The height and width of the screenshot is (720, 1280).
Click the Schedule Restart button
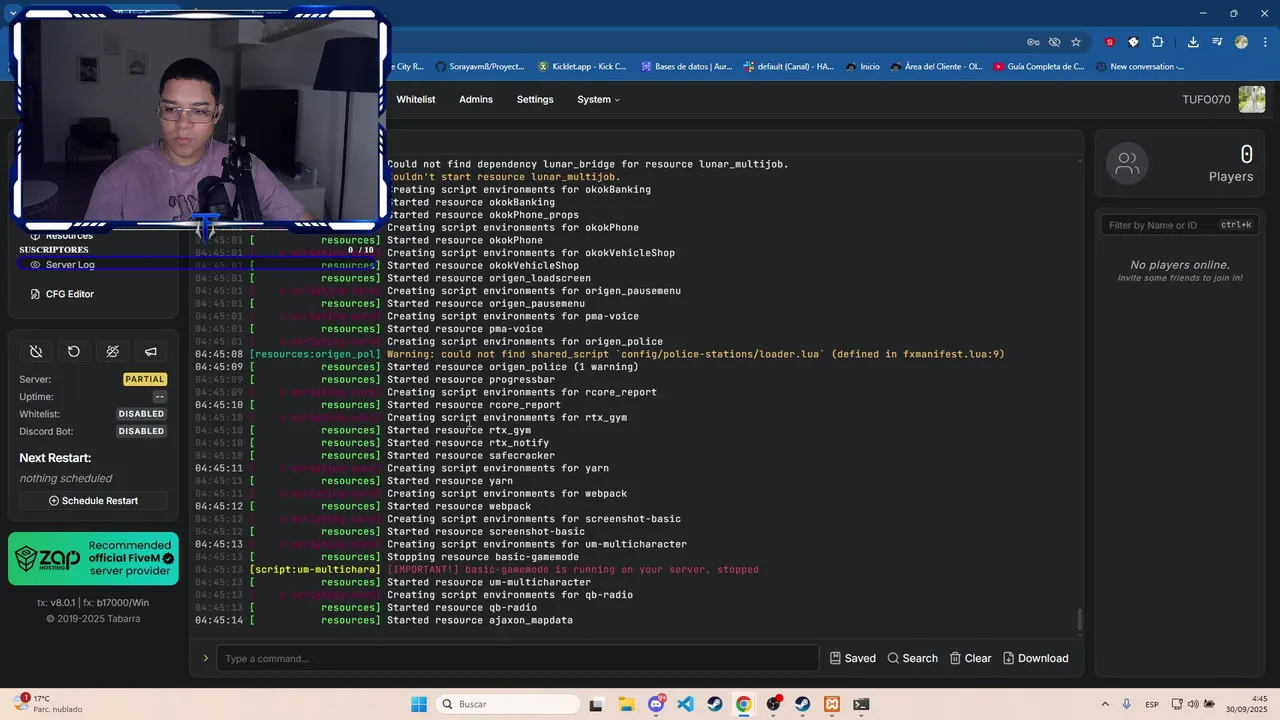93,501
